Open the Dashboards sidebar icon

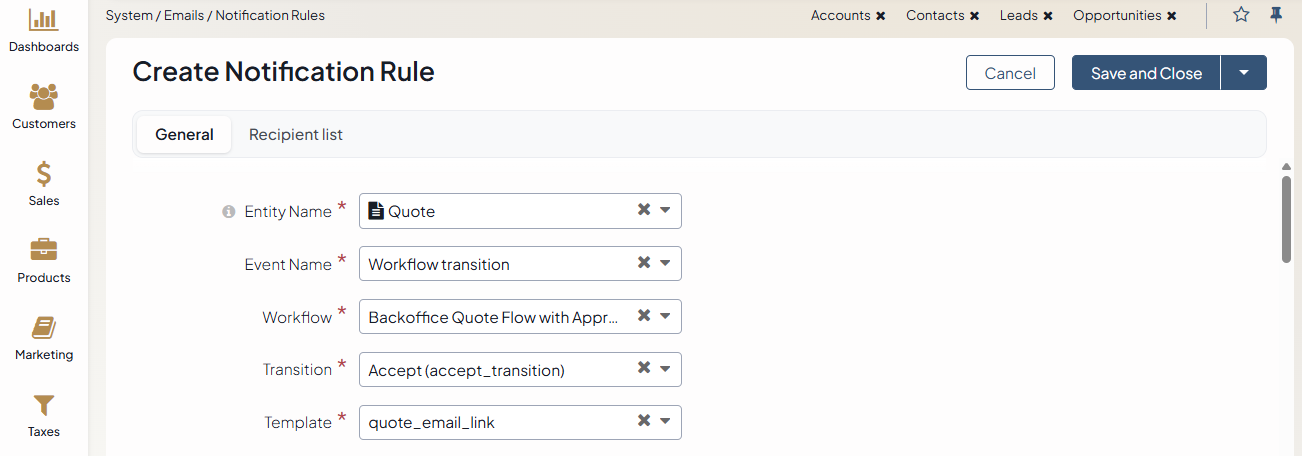pyautogui.click(x=43, y=20)
